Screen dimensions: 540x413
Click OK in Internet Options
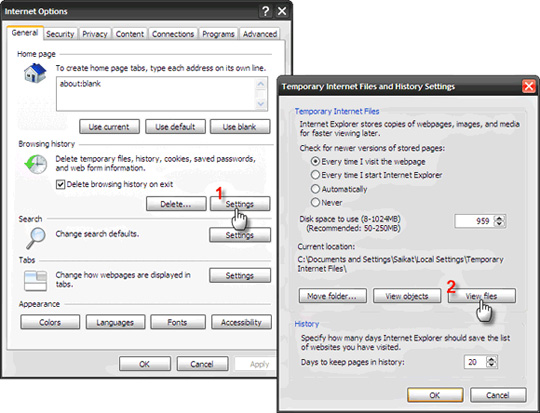(145, 364)
